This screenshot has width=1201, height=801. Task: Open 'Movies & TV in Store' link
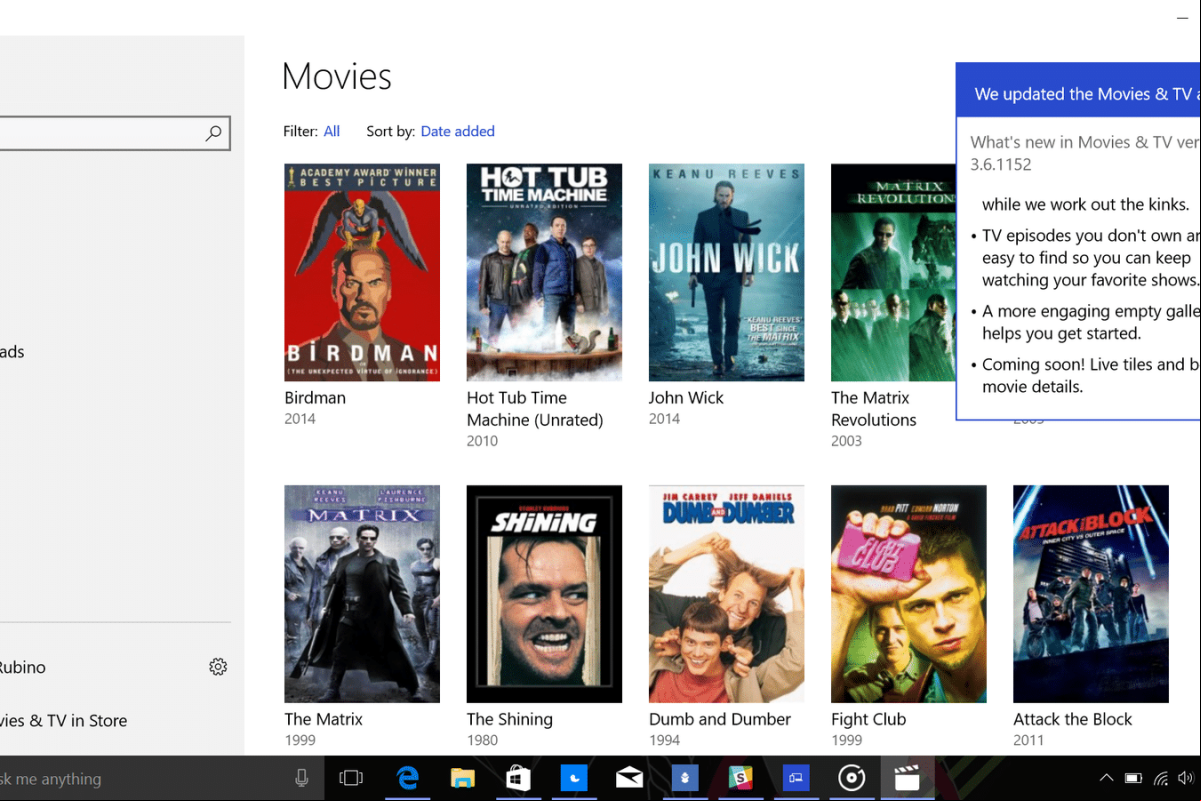click(63, 720)
